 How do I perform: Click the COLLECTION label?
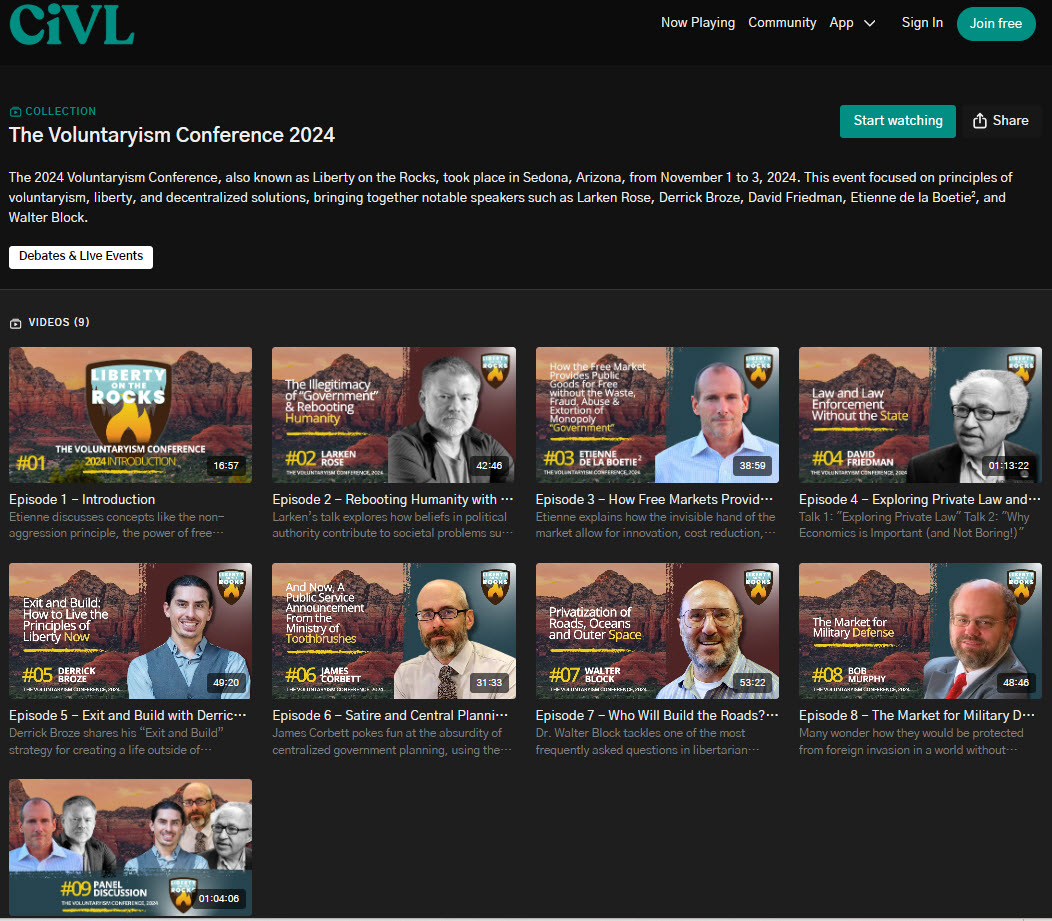[60, 111]
